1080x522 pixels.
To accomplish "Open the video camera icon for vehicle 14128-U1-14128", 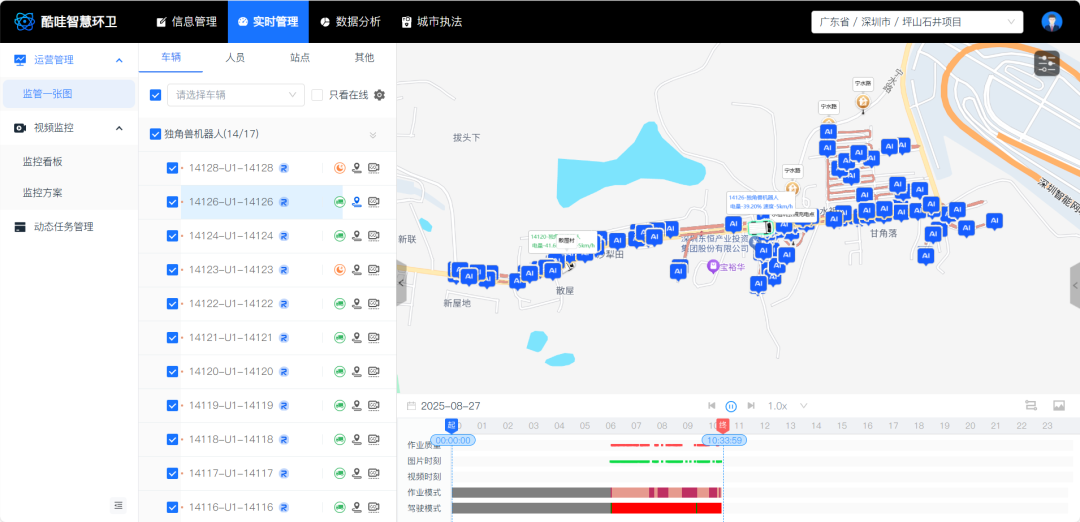I will click(x=374, y=168).
